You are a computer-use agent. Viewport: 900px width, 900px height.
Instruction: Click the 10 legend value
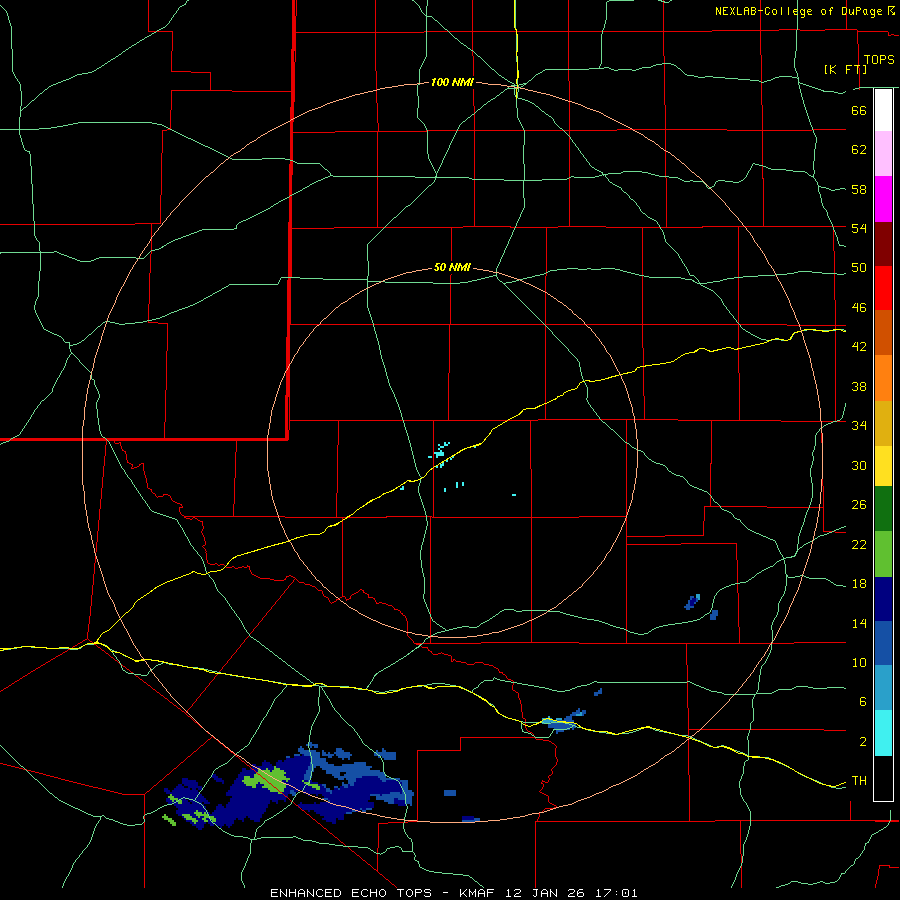pyautogui.click(x=859, y=662)
